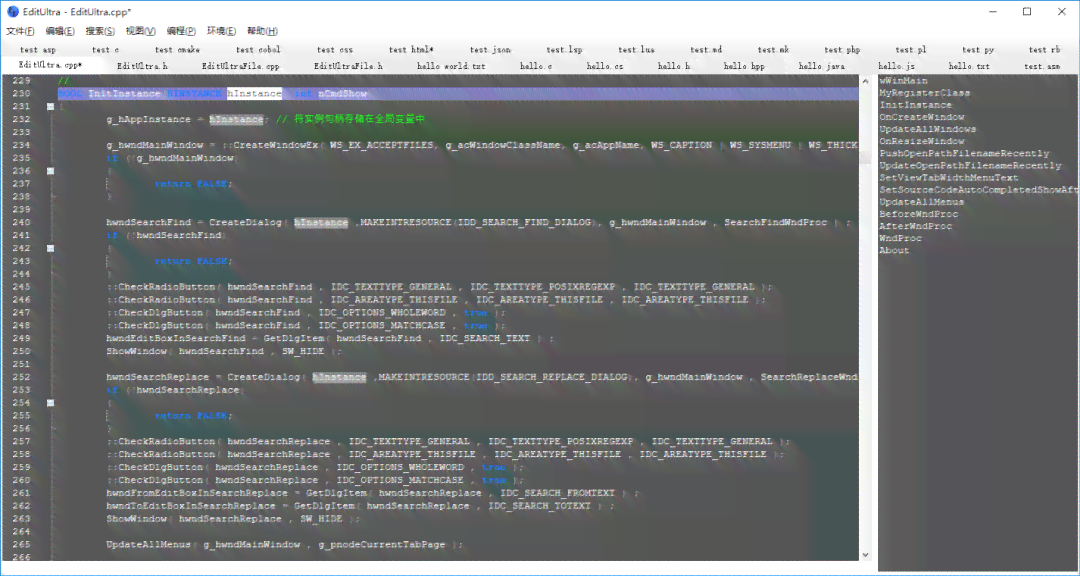Jump to WndProc in symbol list
Screen dimensions: 1080x576
[x=900, y=238]
